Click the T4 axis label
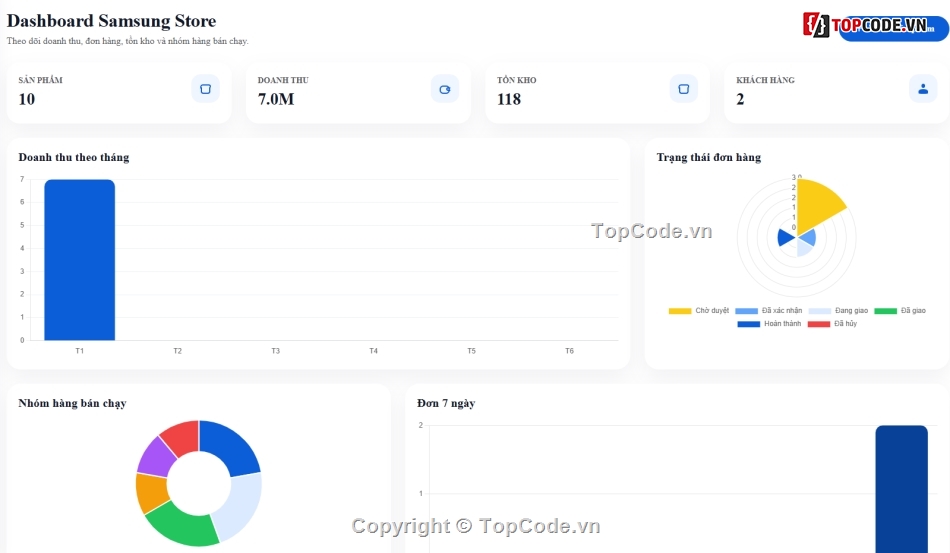Viewport: 950px width, 553px height. click(x=374, y=351)
